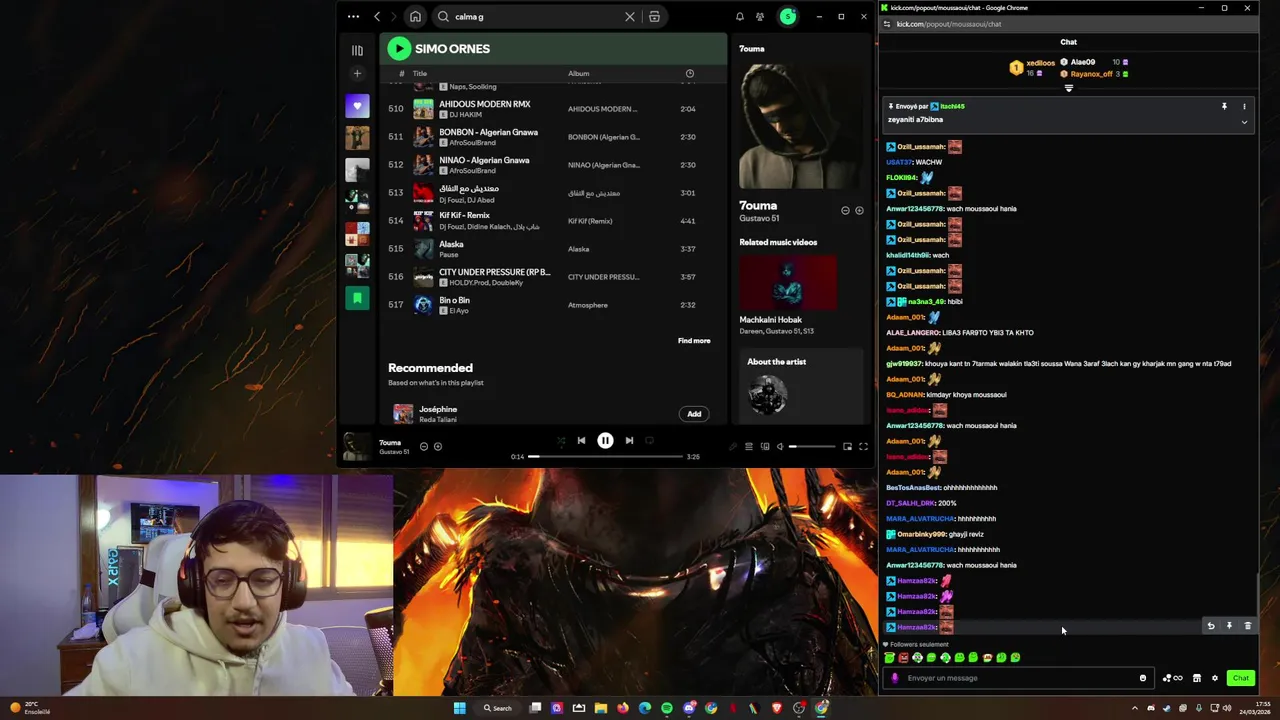Delete the hovered Hamzaa82k message

coord(1247,626)
